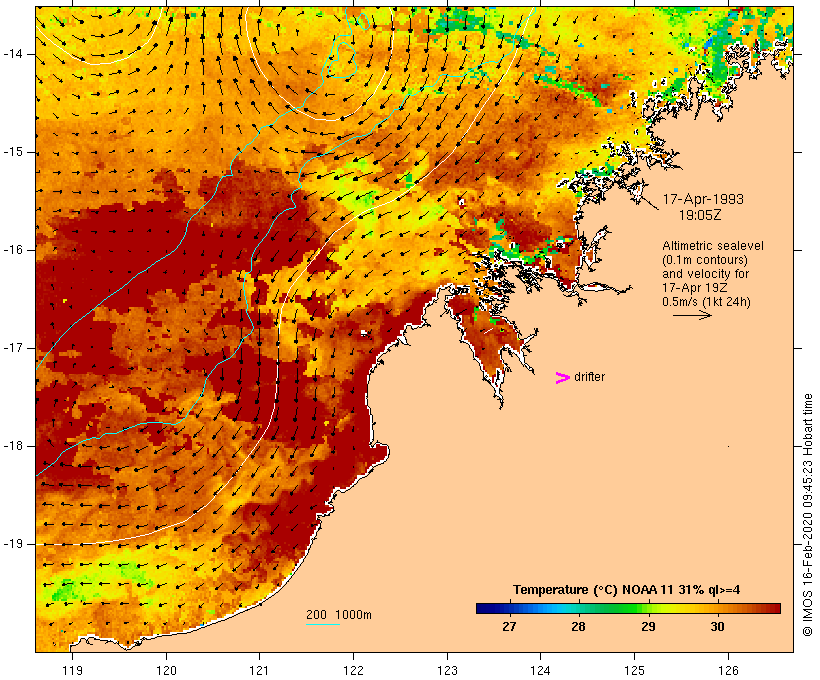Click the dark blue end of colorbar
This screenshot has height=680, width=820.
(x=482, y=608)
